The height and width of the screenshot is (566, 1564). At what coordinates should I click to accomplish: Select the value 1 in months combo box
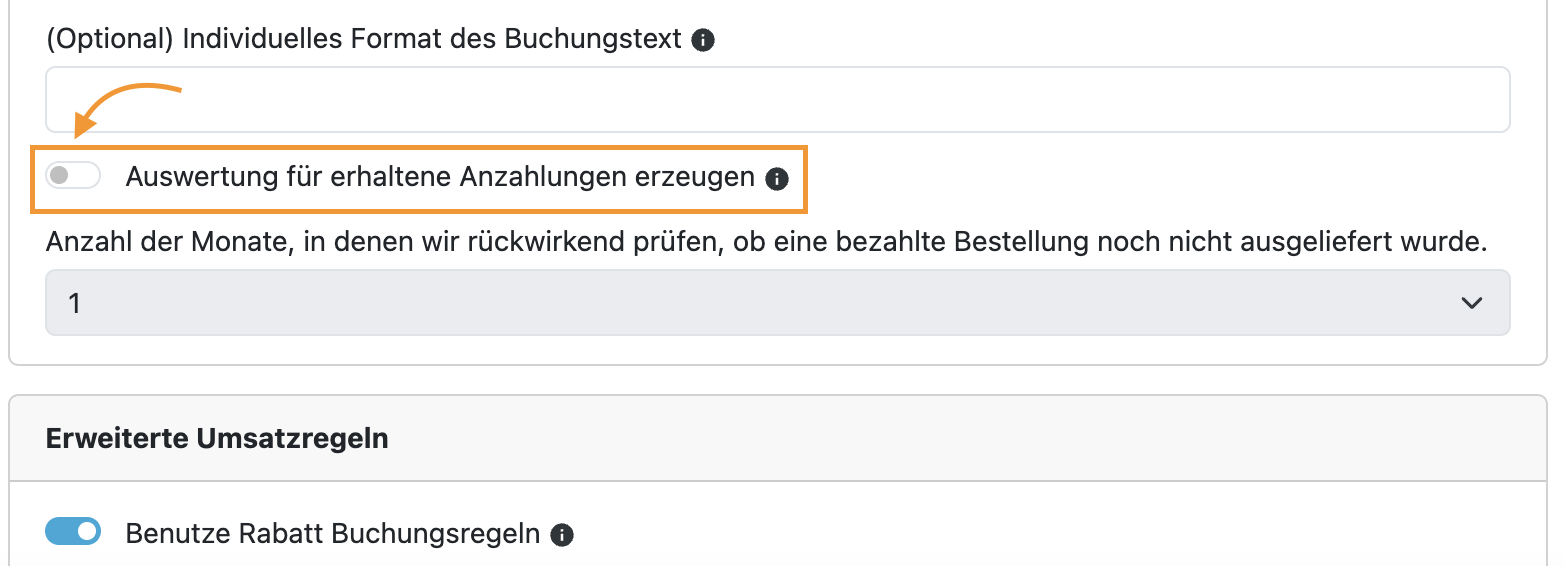[75, 303]
